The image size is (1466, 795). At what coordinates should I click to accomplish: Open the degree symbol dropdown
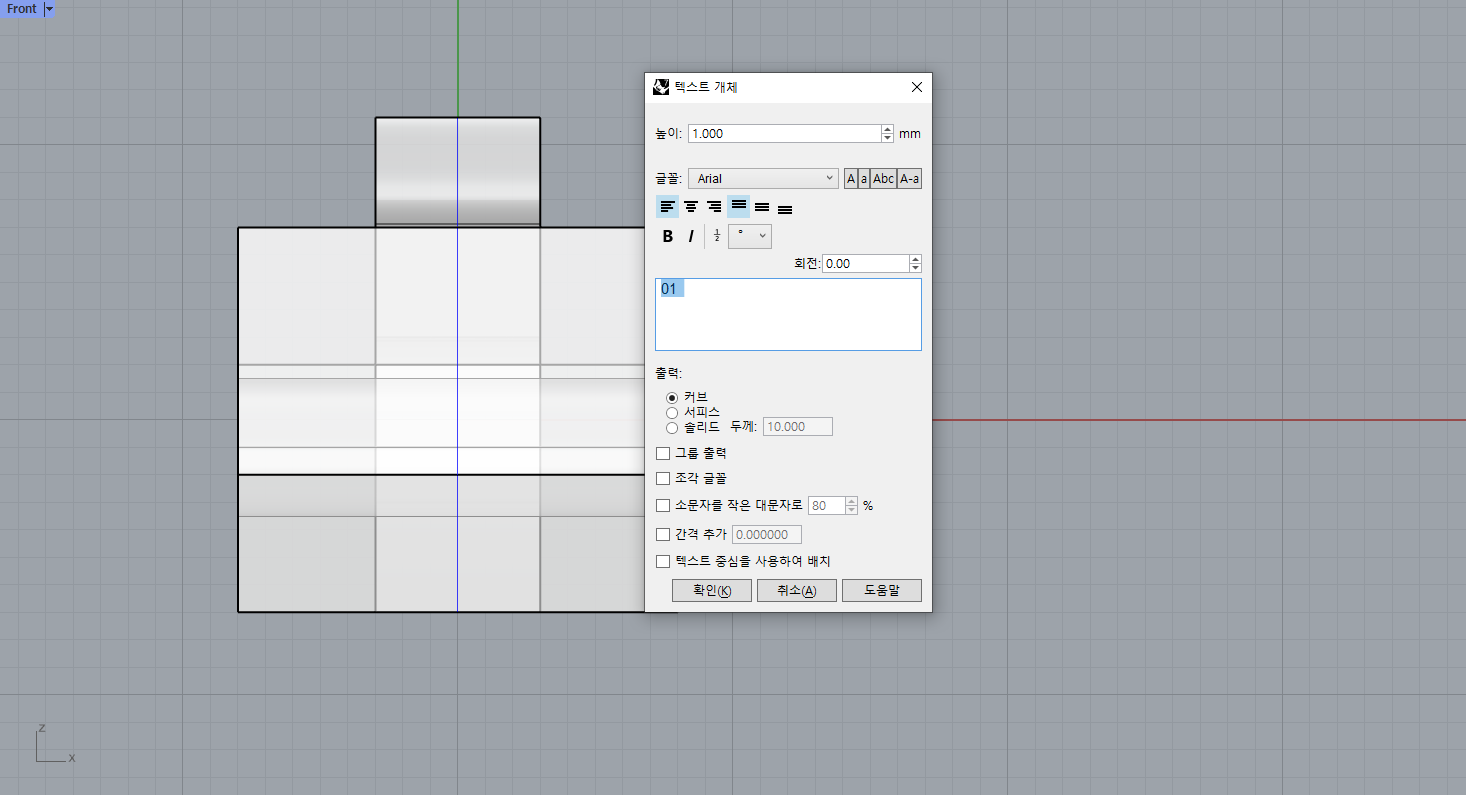tap(761, 236)
